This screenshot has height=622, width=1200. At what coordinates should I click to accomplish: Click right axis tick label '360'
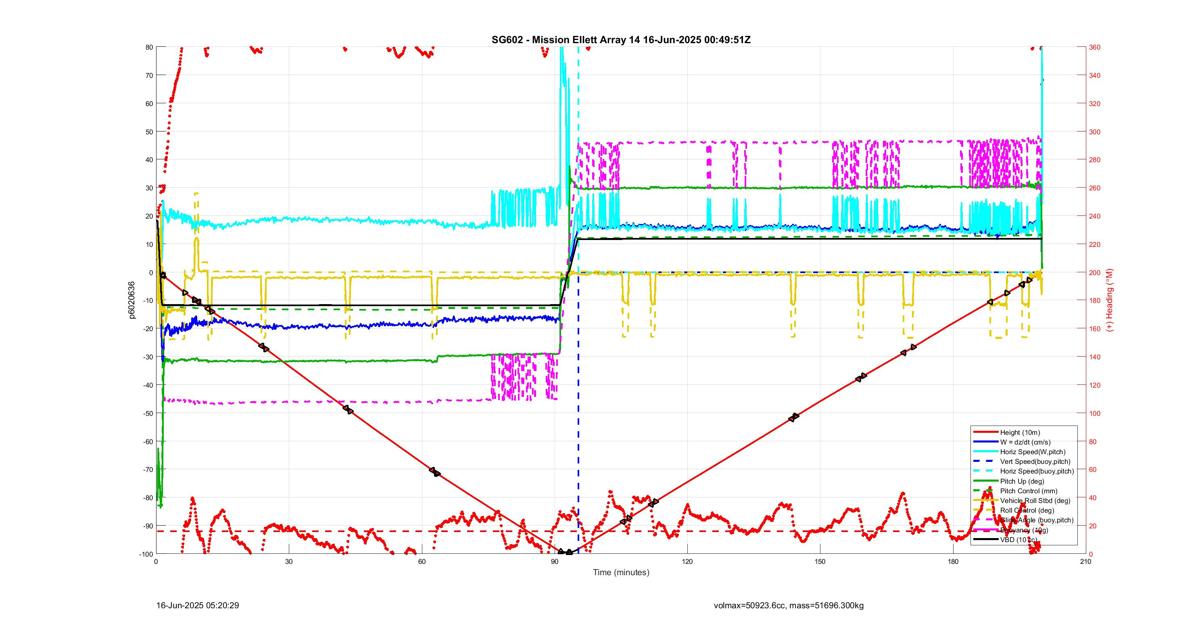coord(1095,47)
